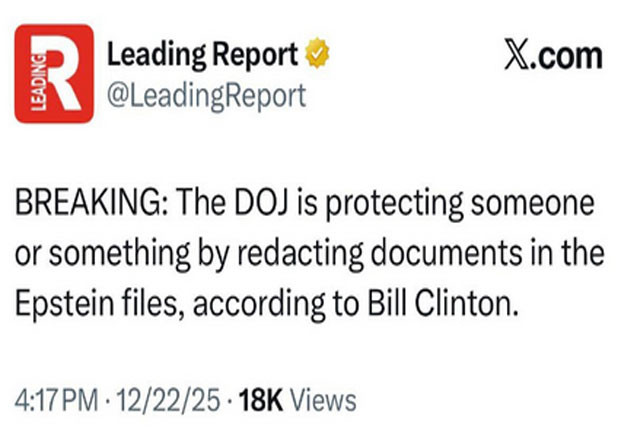Open the @LeadingReport handle
The width and height of the screenshot is (637, 447).
click(205, 97)
